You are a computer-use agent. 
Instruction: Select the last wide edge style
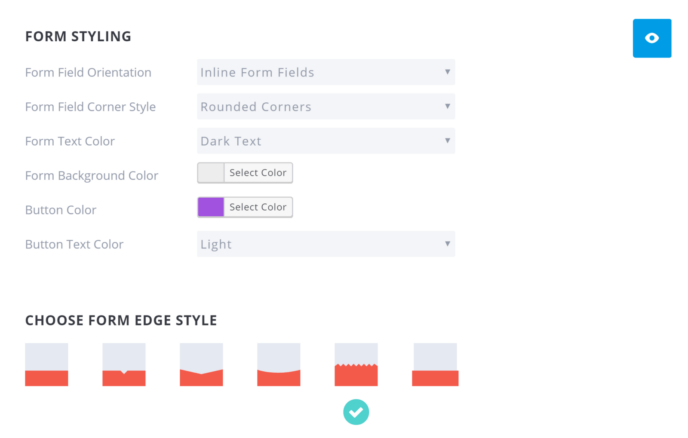pyautogui.click(x=435, y=365)
